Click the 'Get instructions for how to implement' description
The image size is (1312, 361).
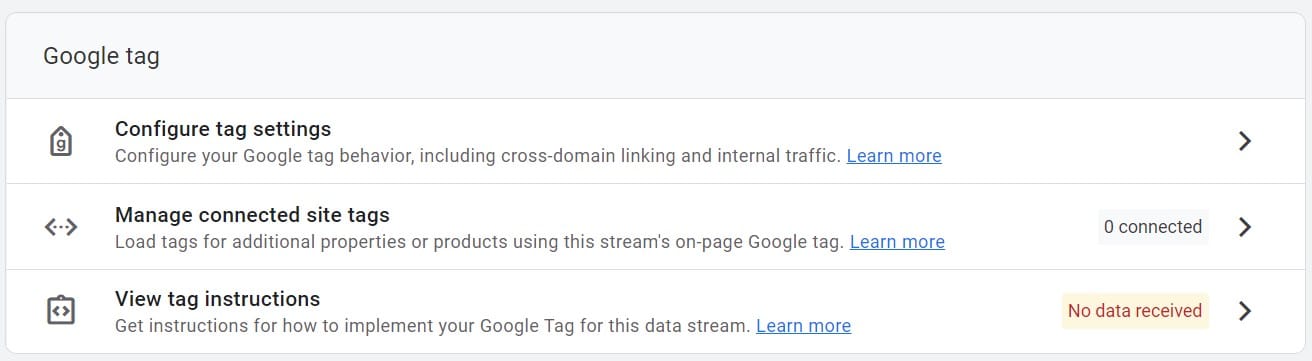(x=432, y=326)
